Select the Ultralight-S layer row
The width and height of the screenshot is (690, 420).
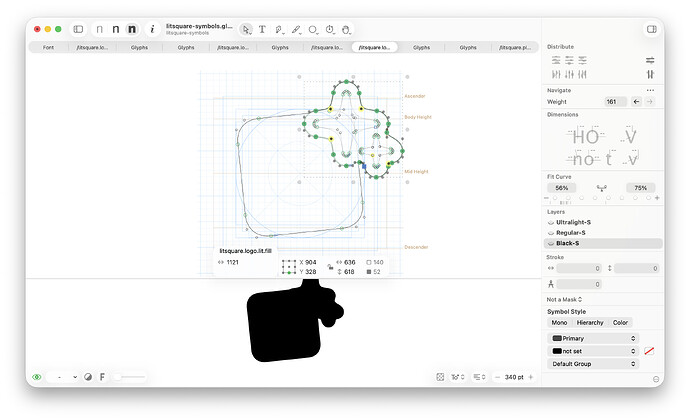603,222
